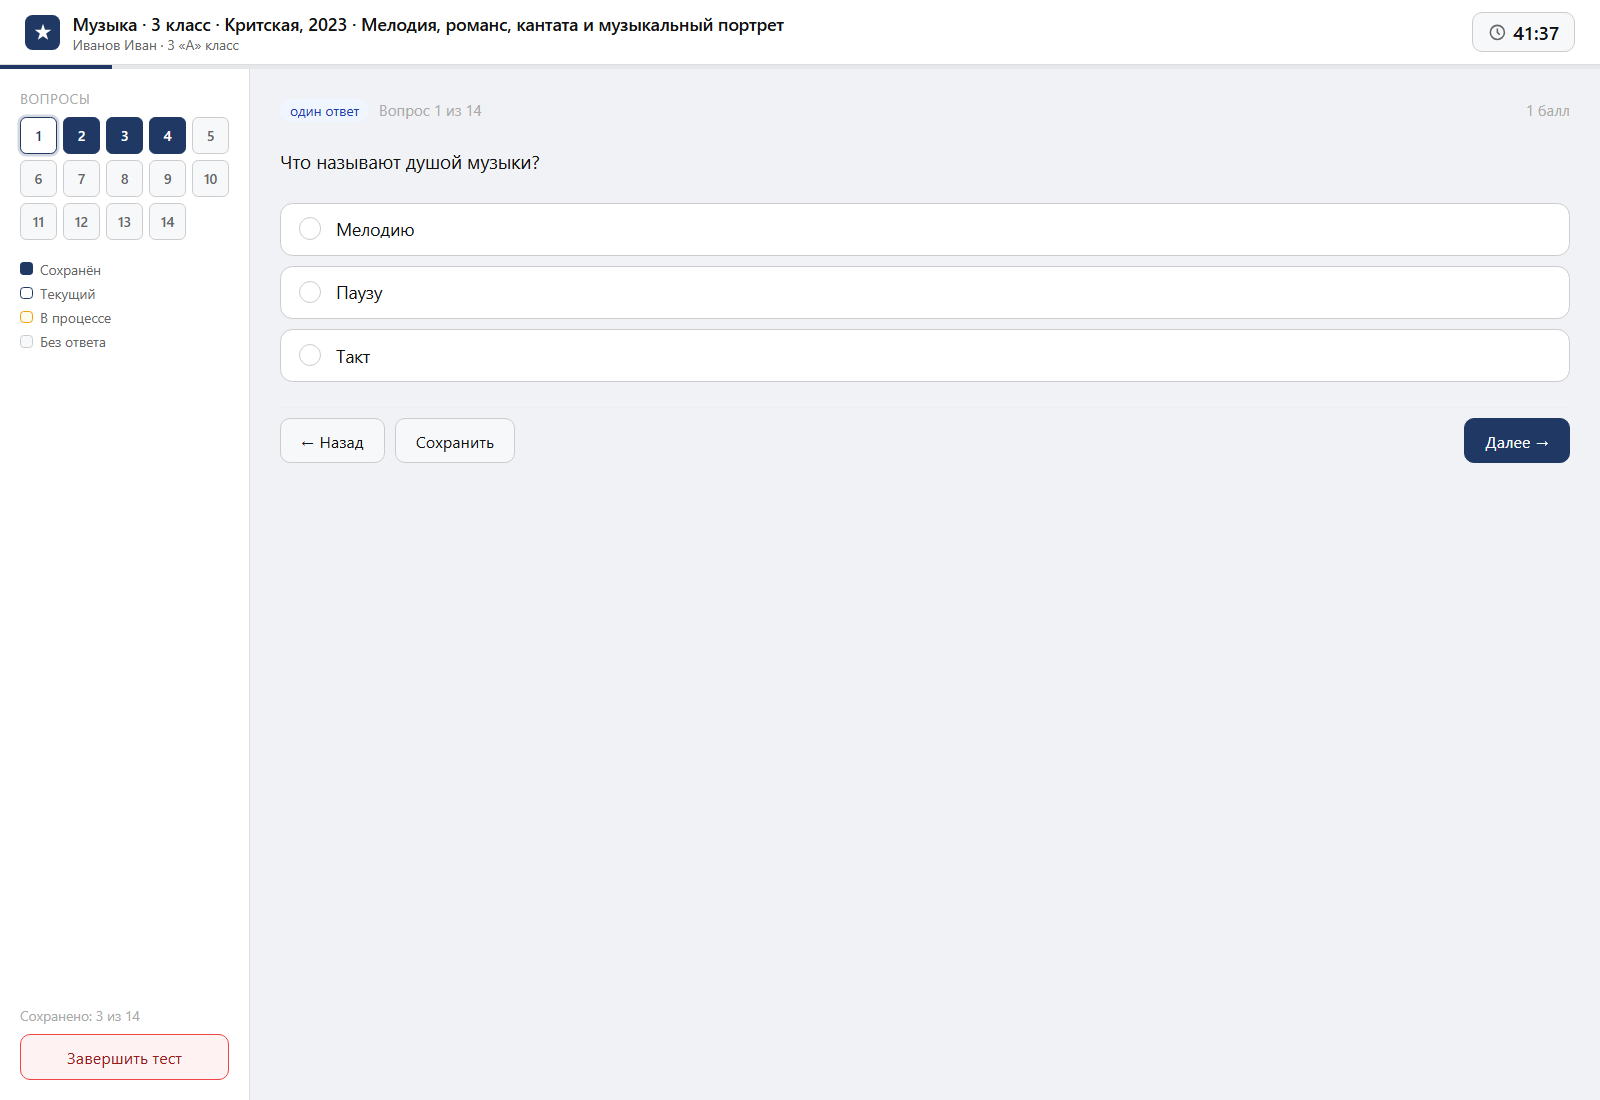Click the Назад back button

332,441
